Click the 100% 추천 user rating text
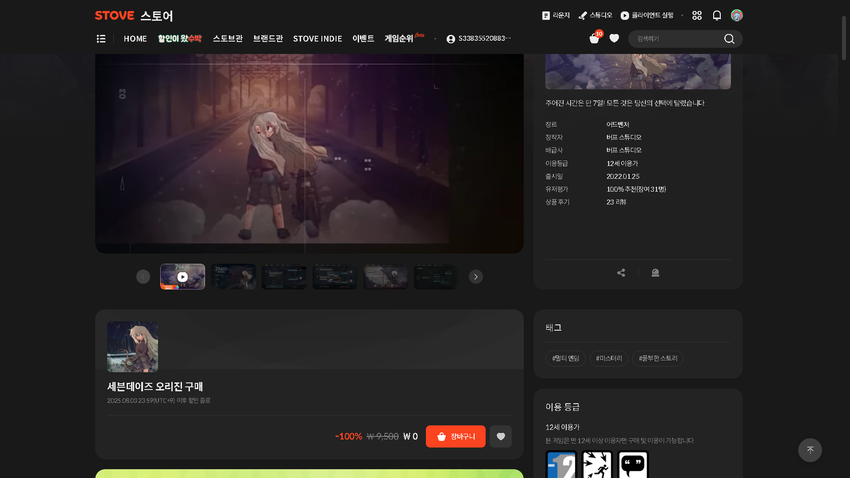 (x=636, y=189)
